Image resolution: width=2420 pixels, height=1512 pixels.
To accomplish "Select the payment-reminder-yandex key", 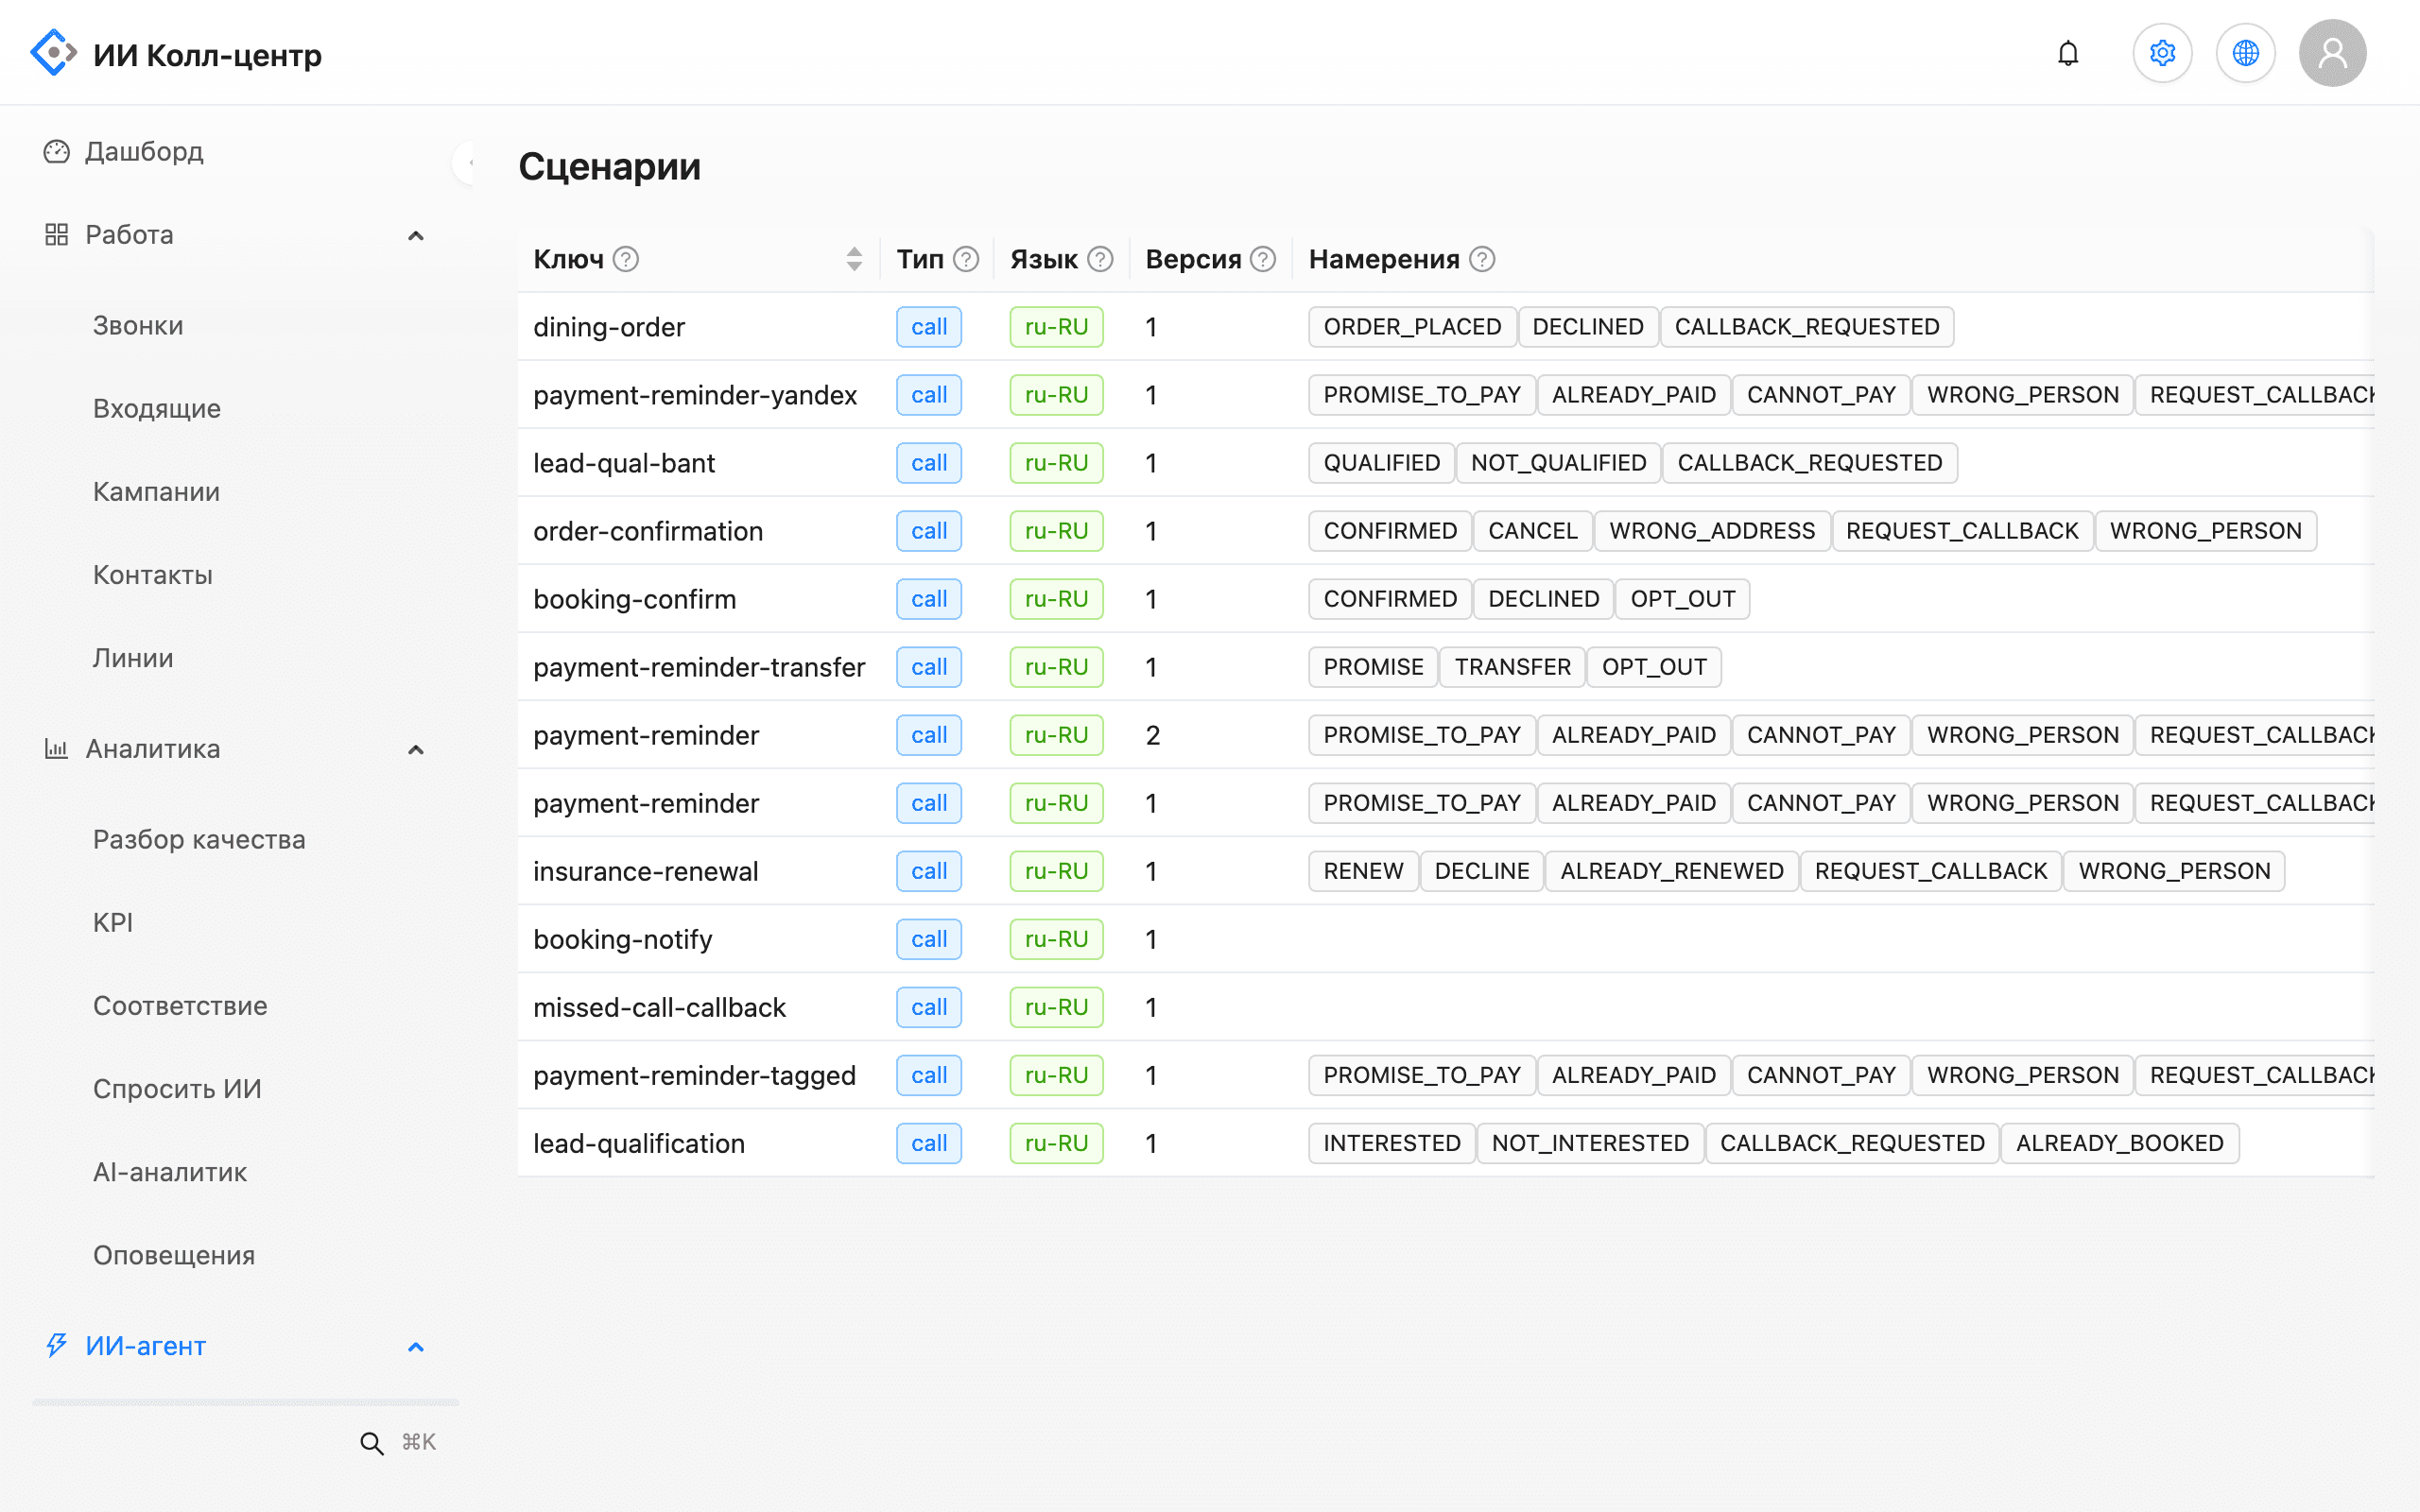I will (x=695, y=395).
